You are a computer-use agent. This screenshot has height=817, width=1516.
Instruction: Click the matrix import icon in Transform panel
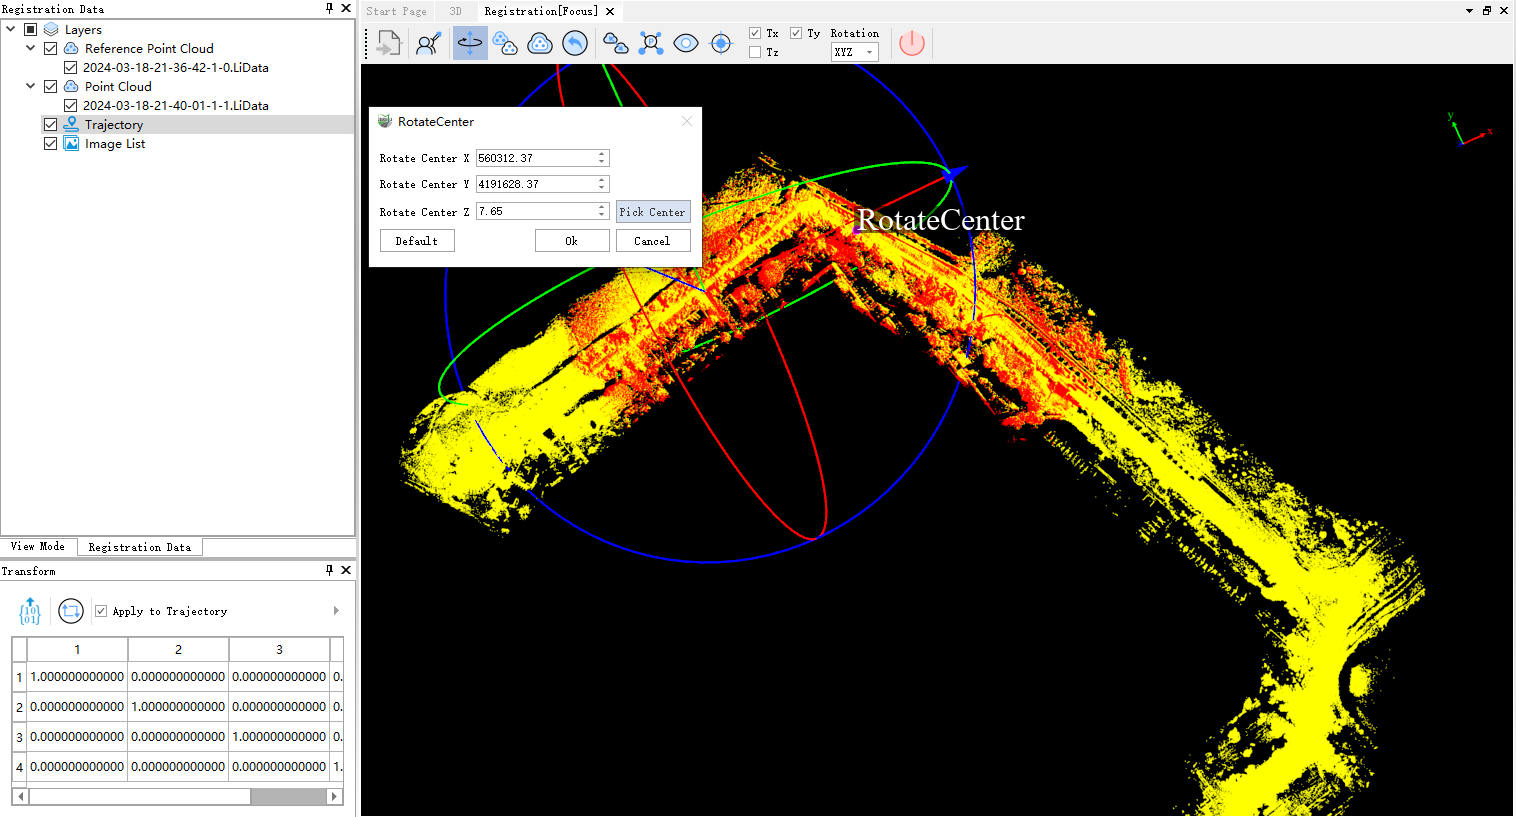pos(30,611)
